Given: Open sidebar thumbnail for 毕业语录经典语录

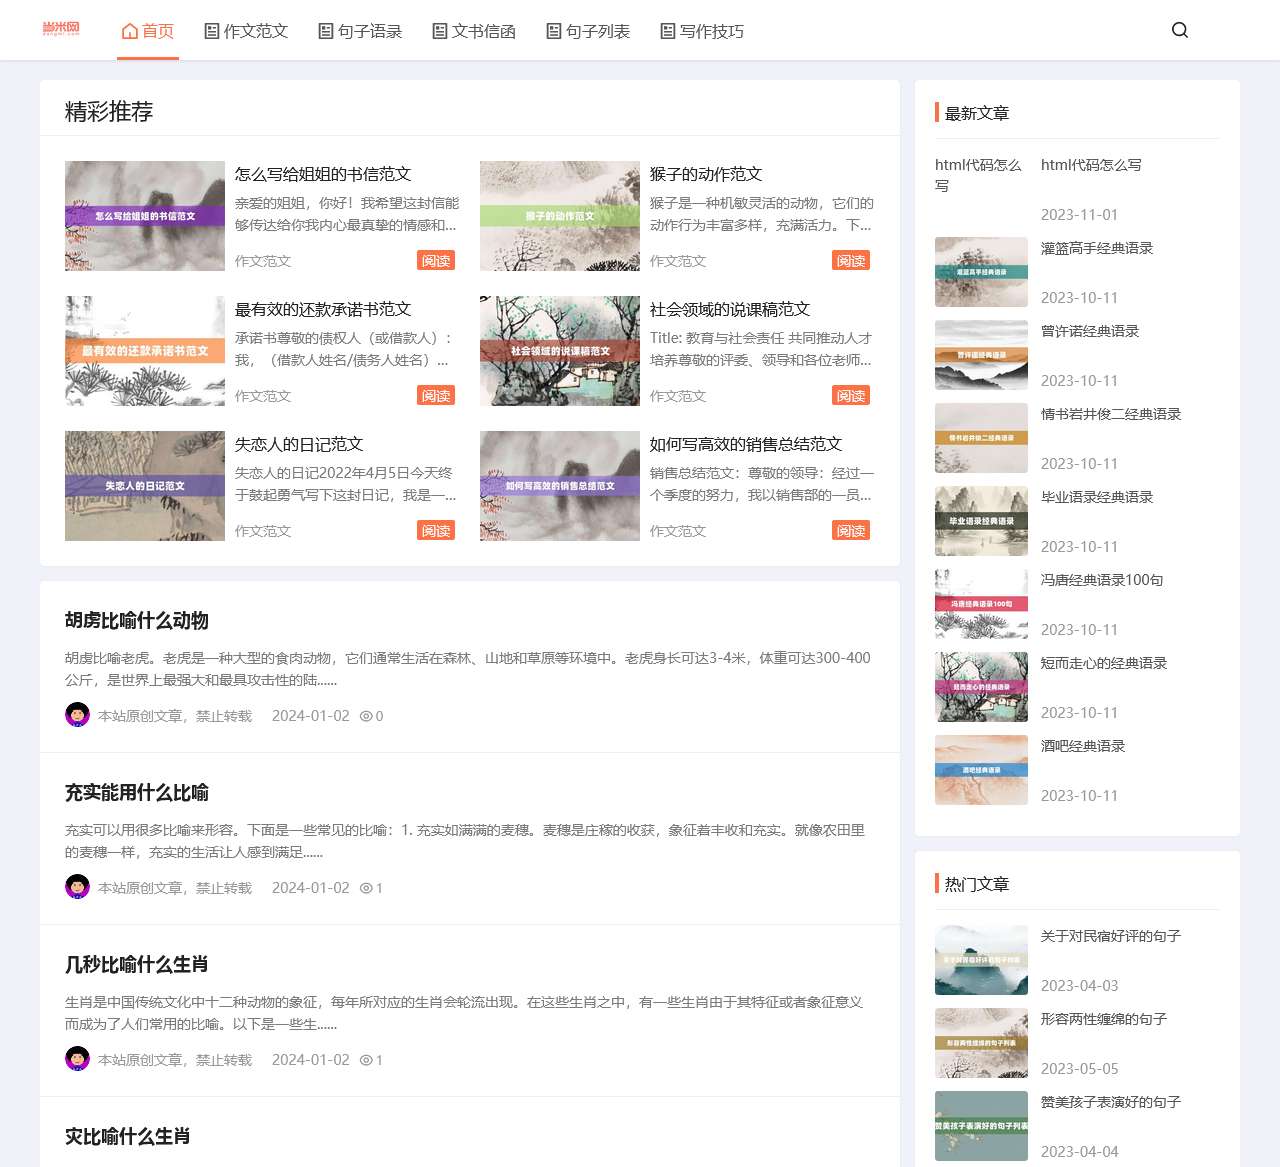Looking at the screenshot, I should pyautogui.click(x=981, y=521).
